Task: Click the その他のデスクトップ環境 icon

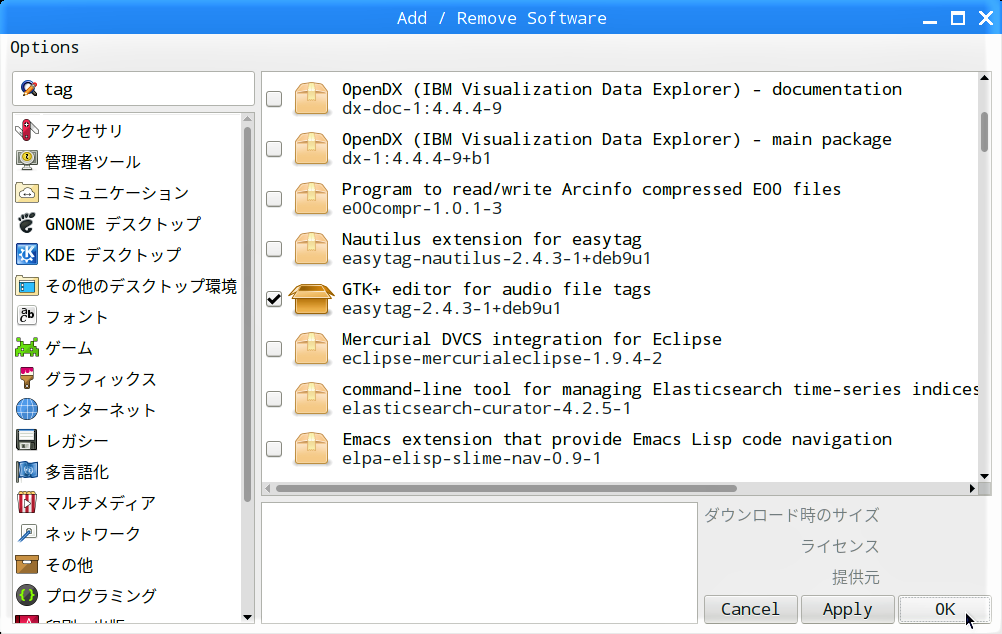Action: tap(27, 286)
